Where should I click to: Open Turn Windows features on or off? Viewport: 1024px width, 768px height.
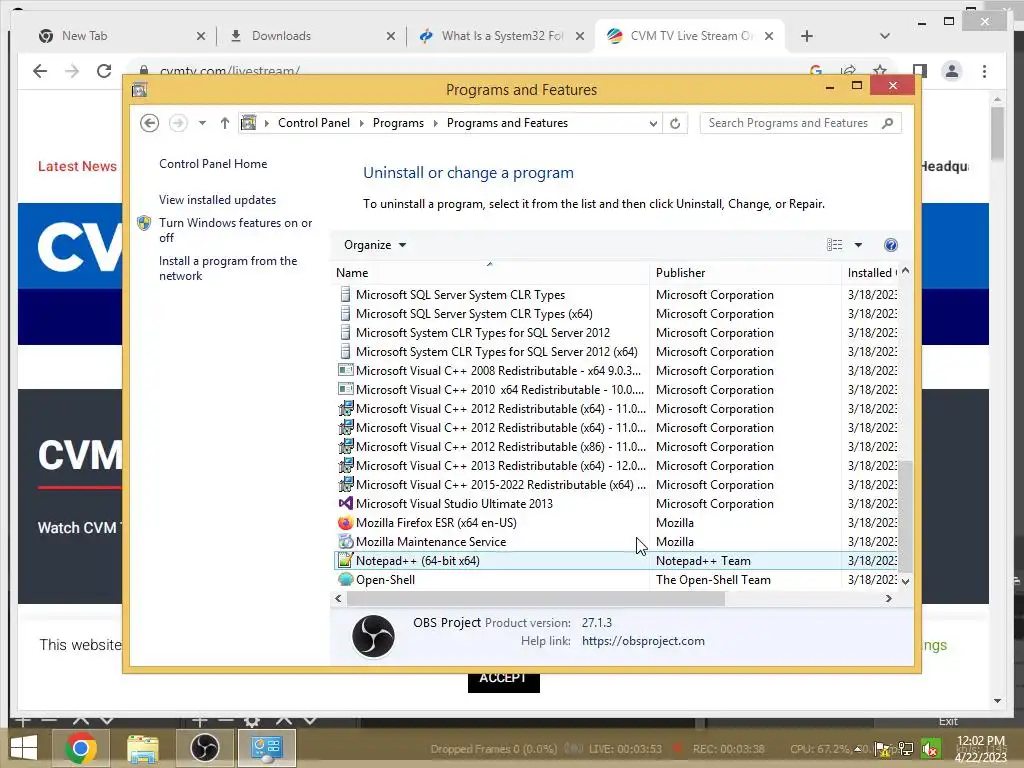click(x=236, y=230)
